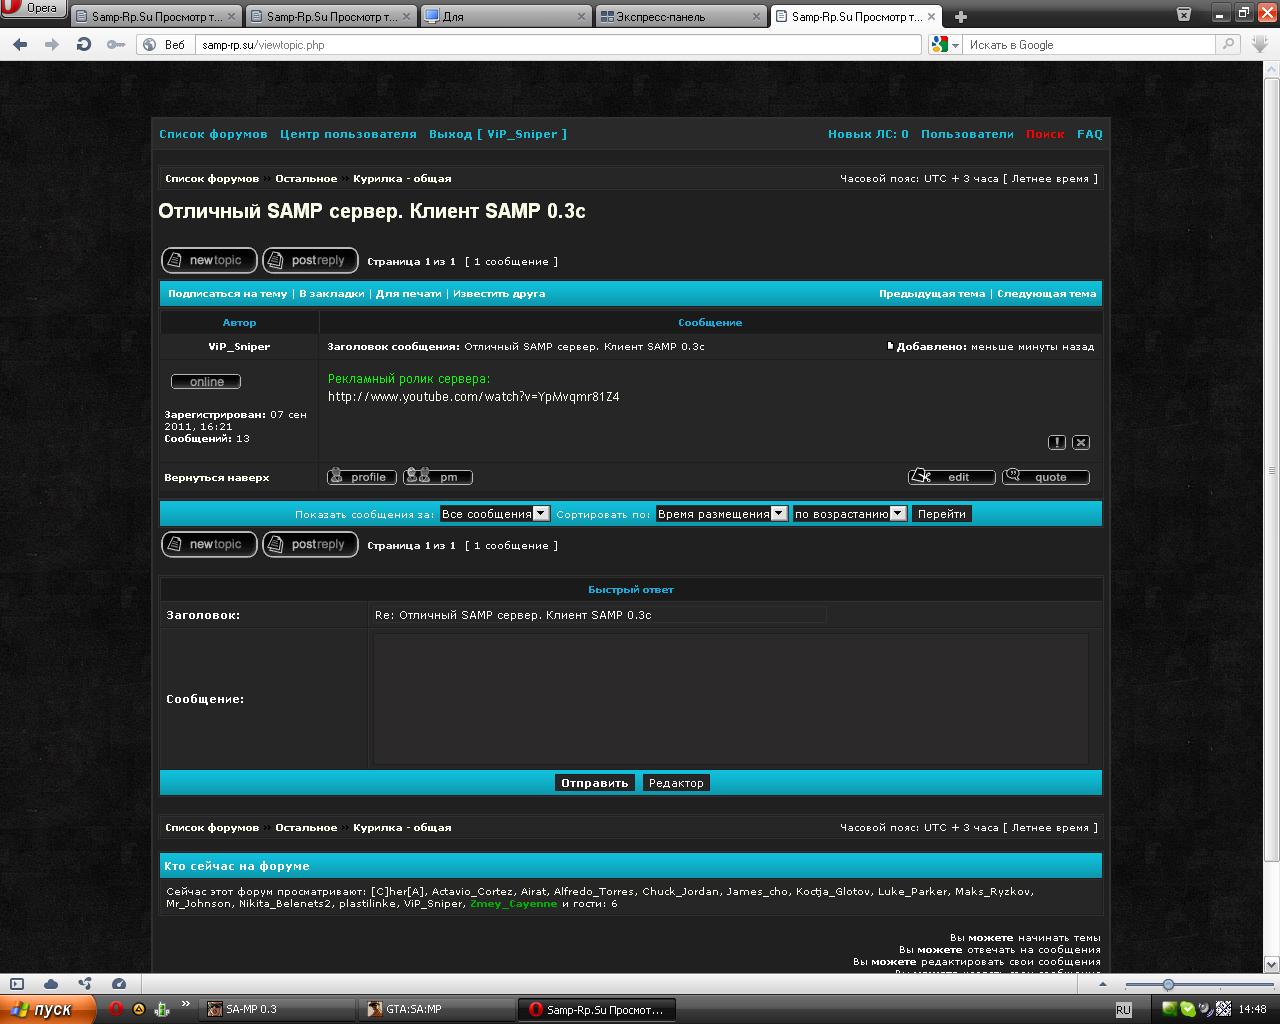Open the Google search engine dropdown
Screen dimensions: 1280x1024
[x=945, y=45]
